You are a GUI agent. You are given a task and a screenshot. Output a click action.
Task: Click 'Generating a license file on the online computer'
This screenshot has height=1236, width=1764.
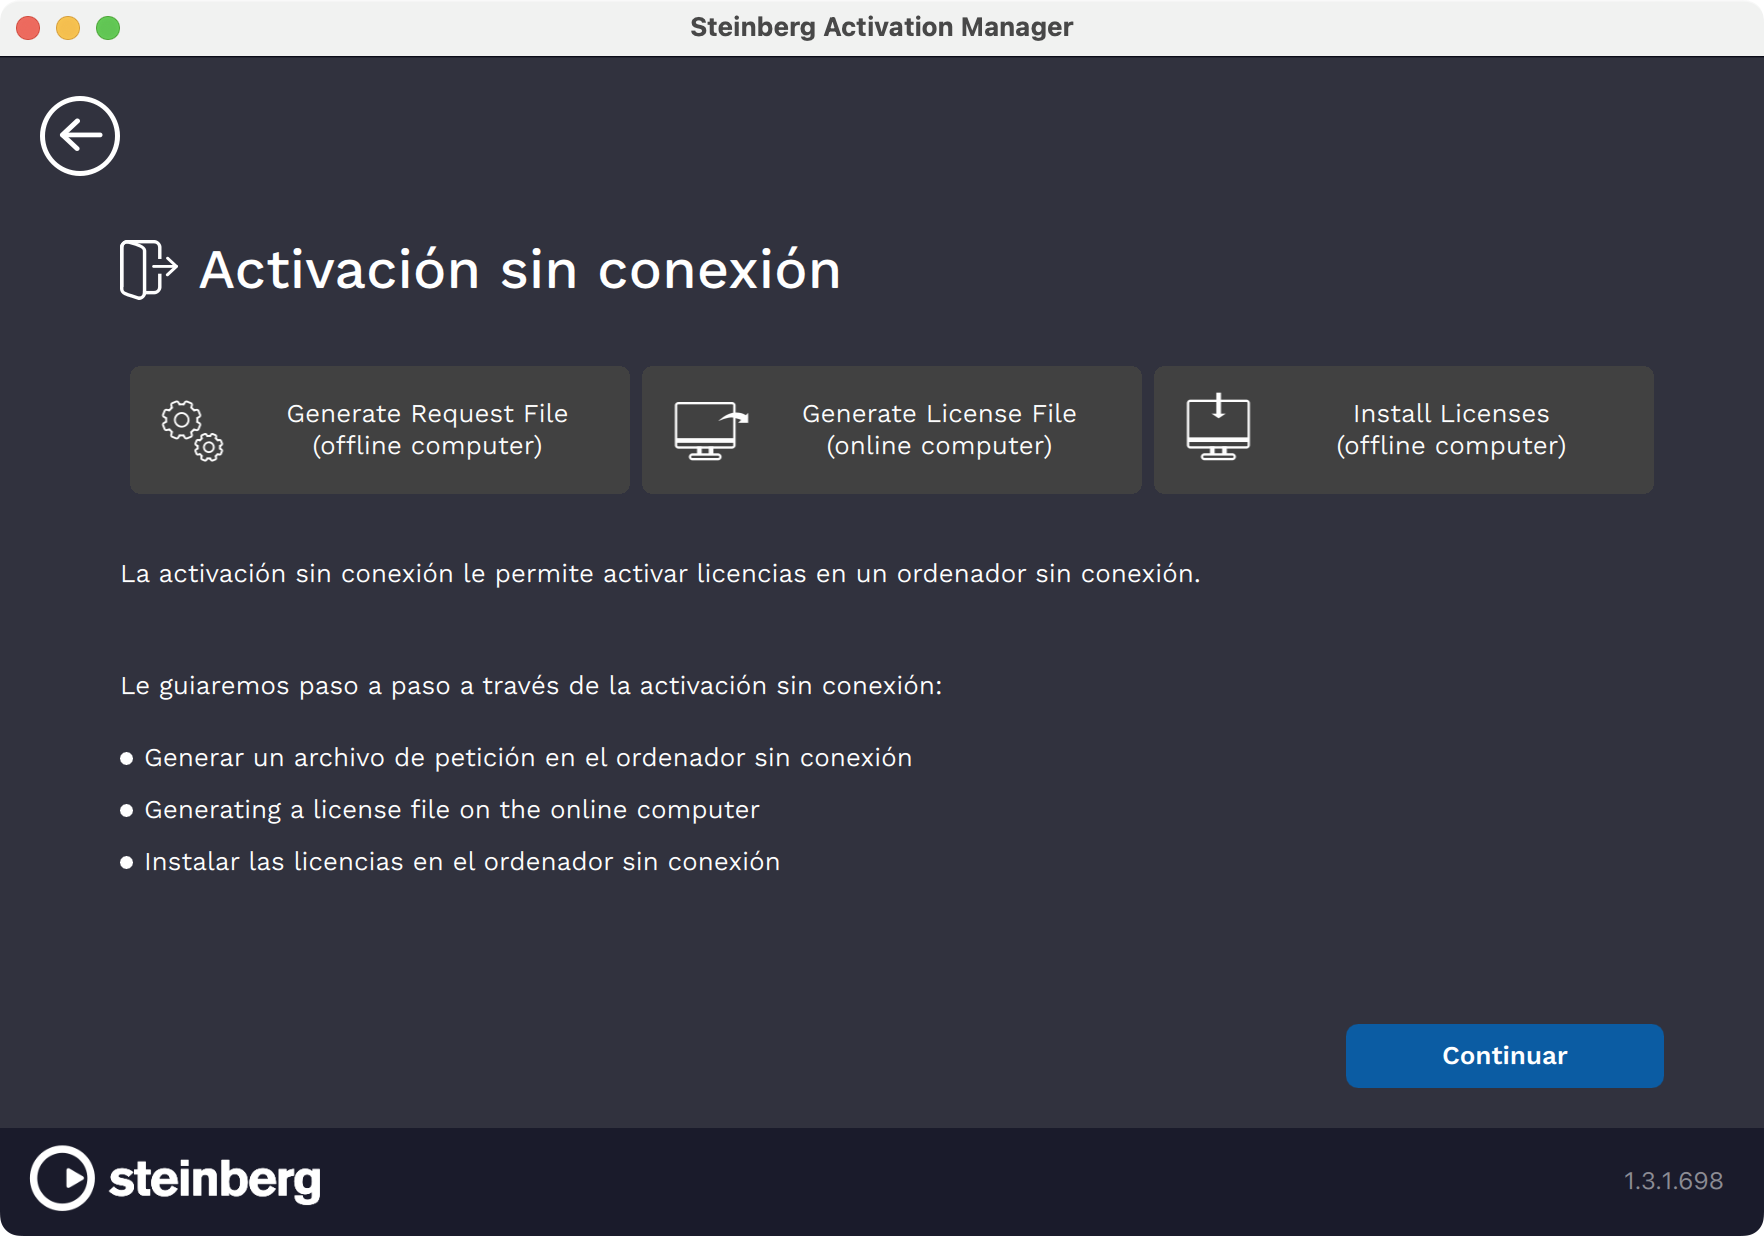[452, 810]
